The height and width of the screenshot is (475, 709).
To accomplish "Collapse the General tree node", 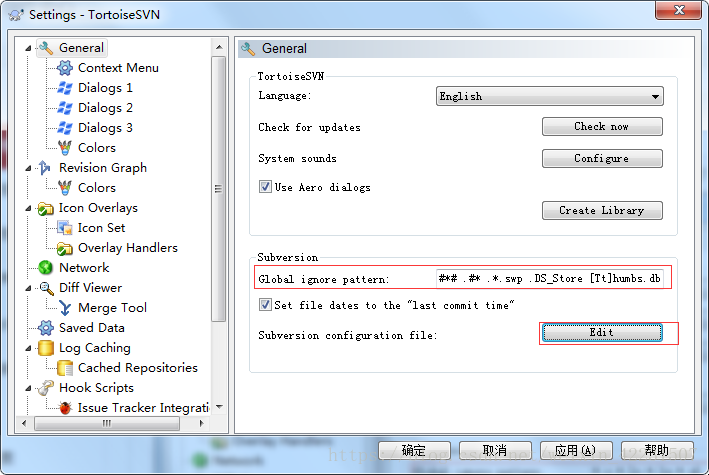I will click(28, 48).
